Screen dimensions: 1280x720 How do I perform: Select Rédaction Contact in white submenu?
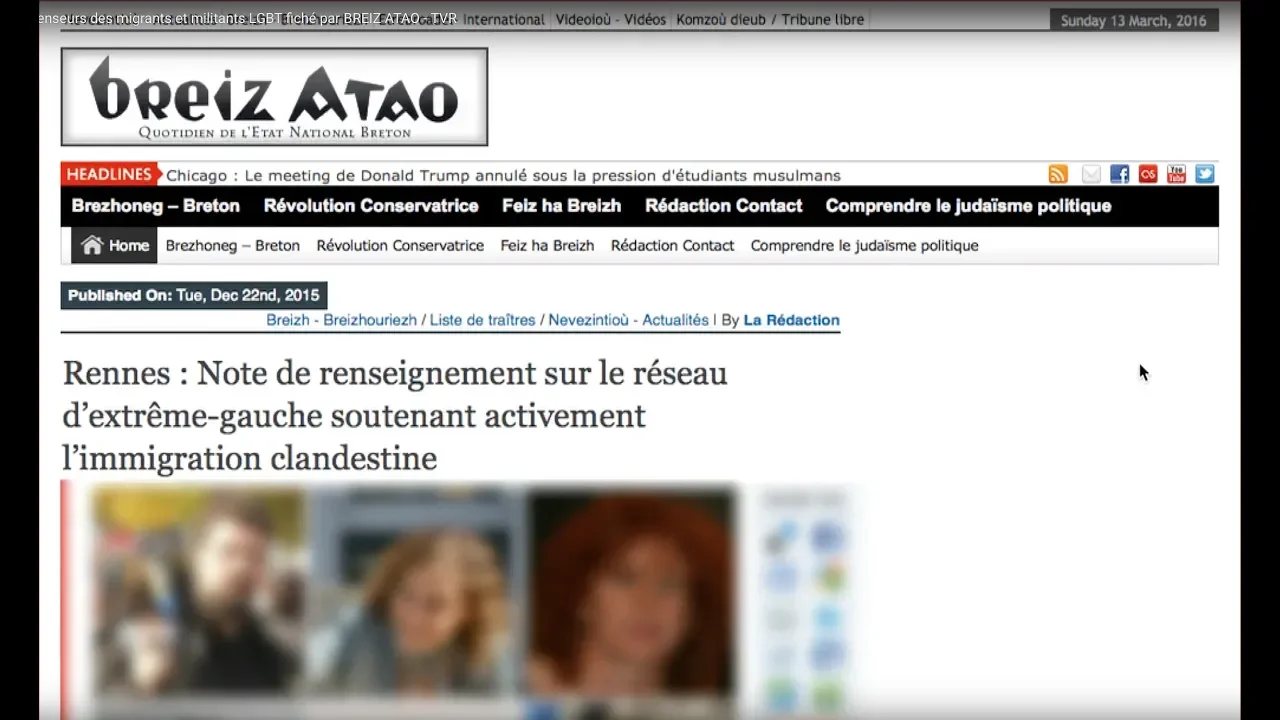[673, 245]
